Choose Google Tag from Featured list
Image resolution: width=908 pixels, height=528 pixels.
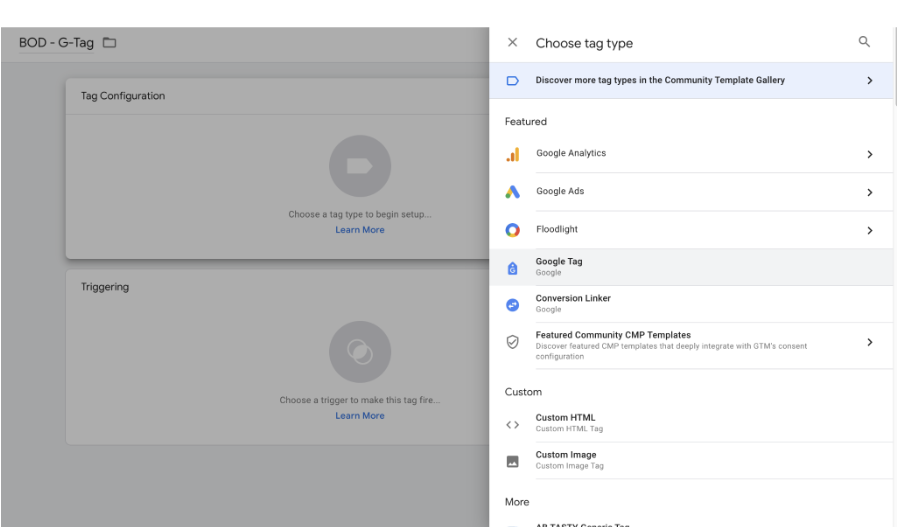point(691,267)
